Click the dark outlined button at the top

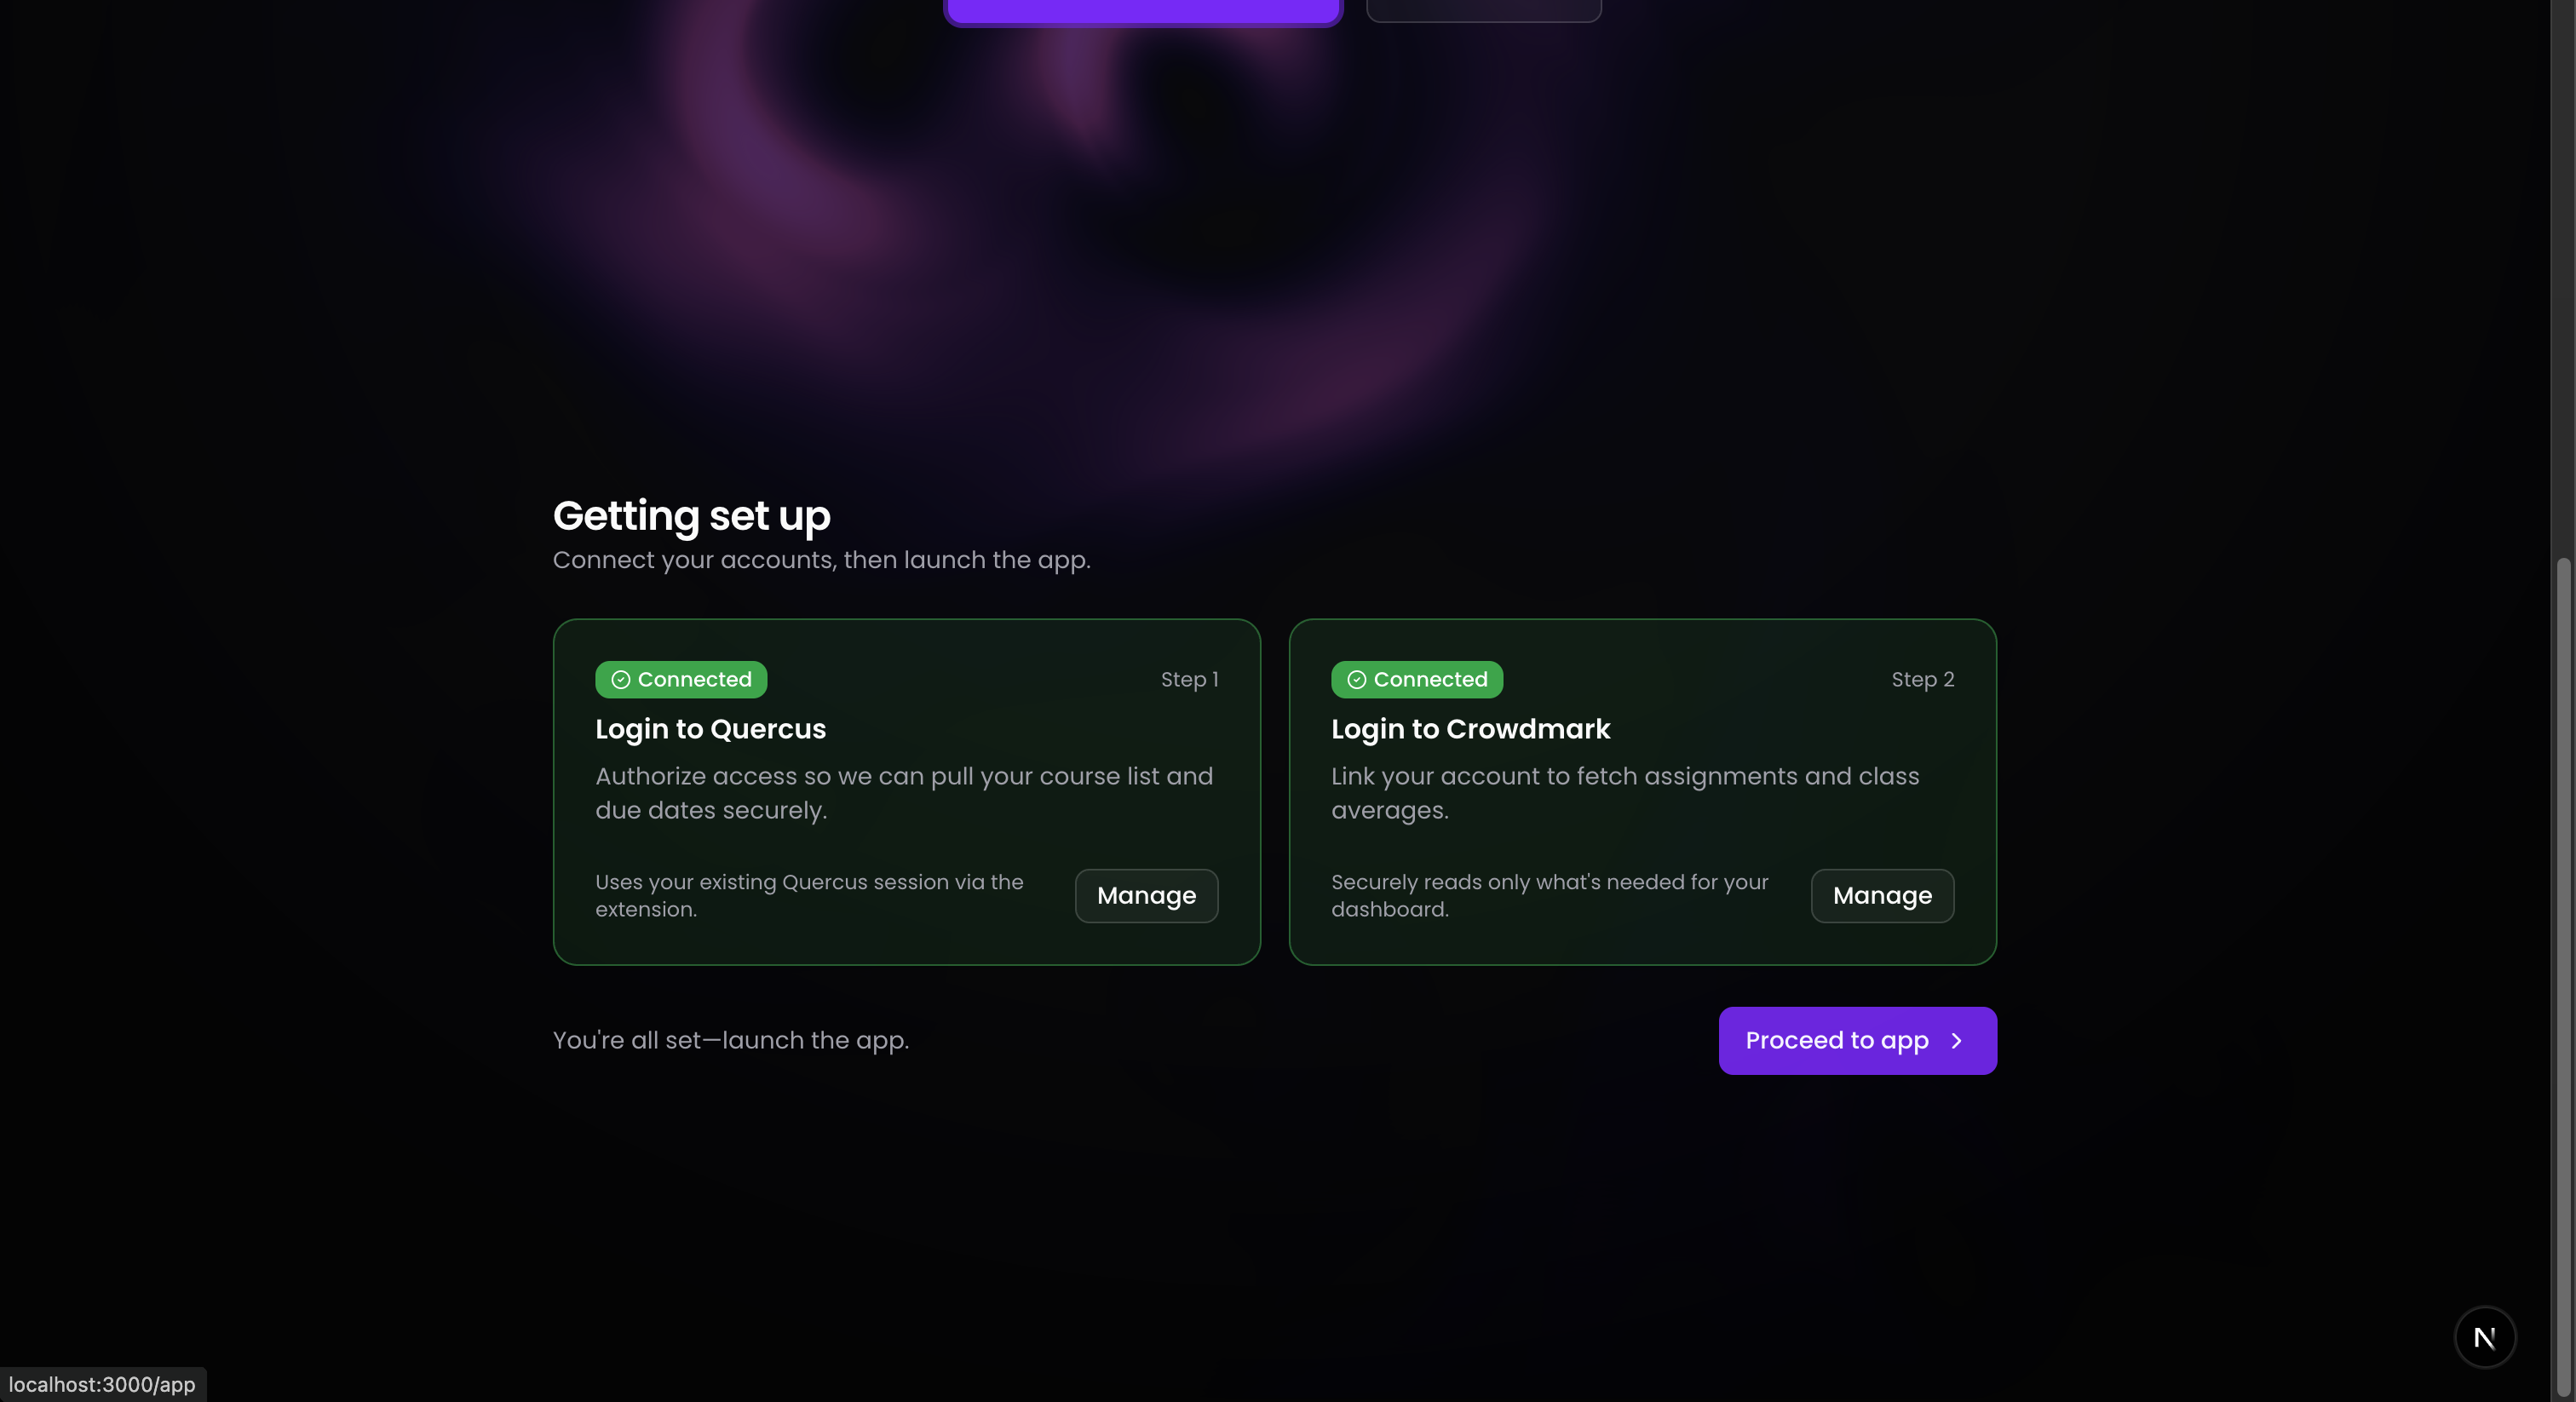[x=1484, y=10]
